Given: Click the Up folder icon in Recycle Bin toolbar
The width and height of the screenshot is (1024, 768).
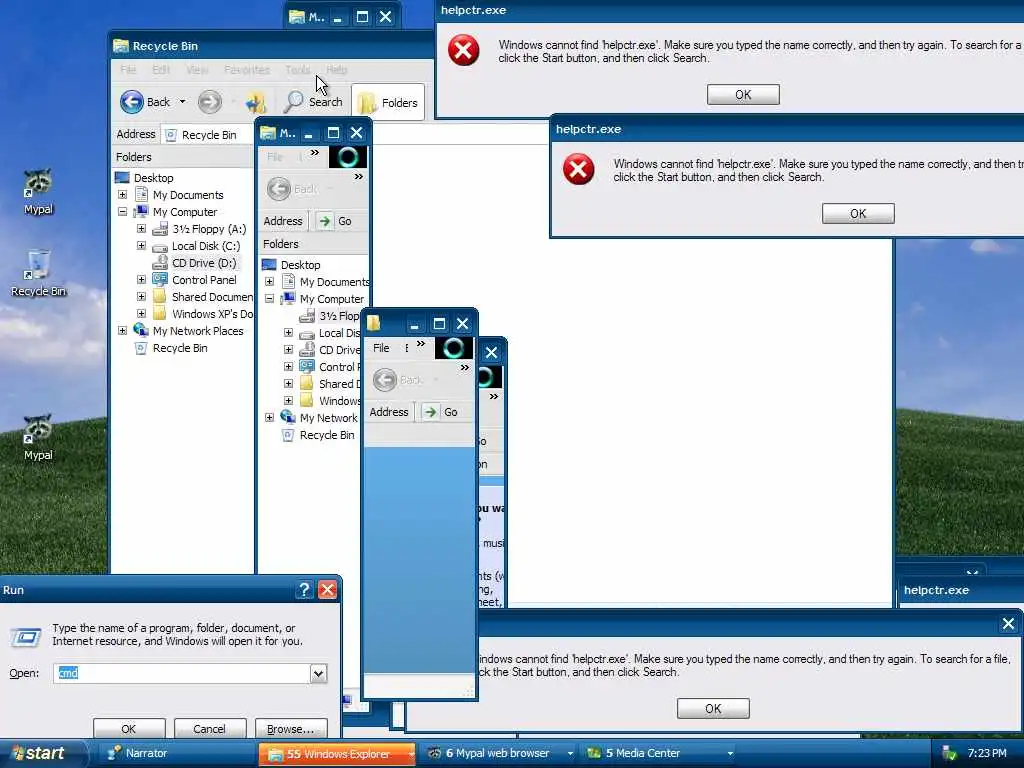Looking at the screenshot, I should coord(255,103).
